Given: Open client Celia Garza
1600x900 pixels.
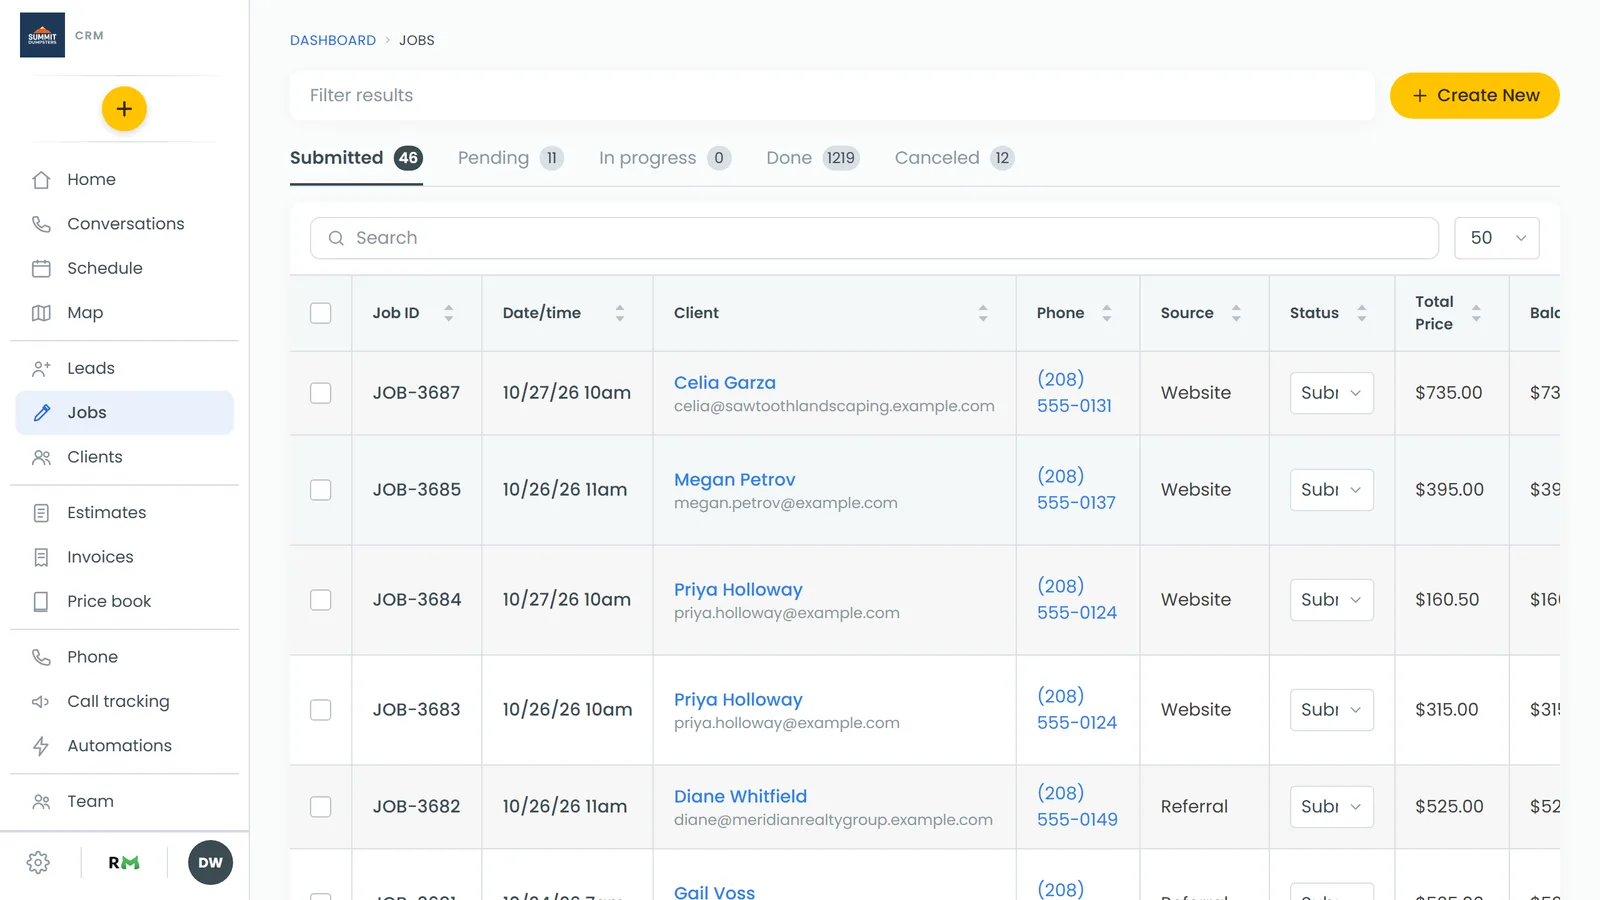Looking at the screenshot, I should pyautogui.click(x=725, y=383).
